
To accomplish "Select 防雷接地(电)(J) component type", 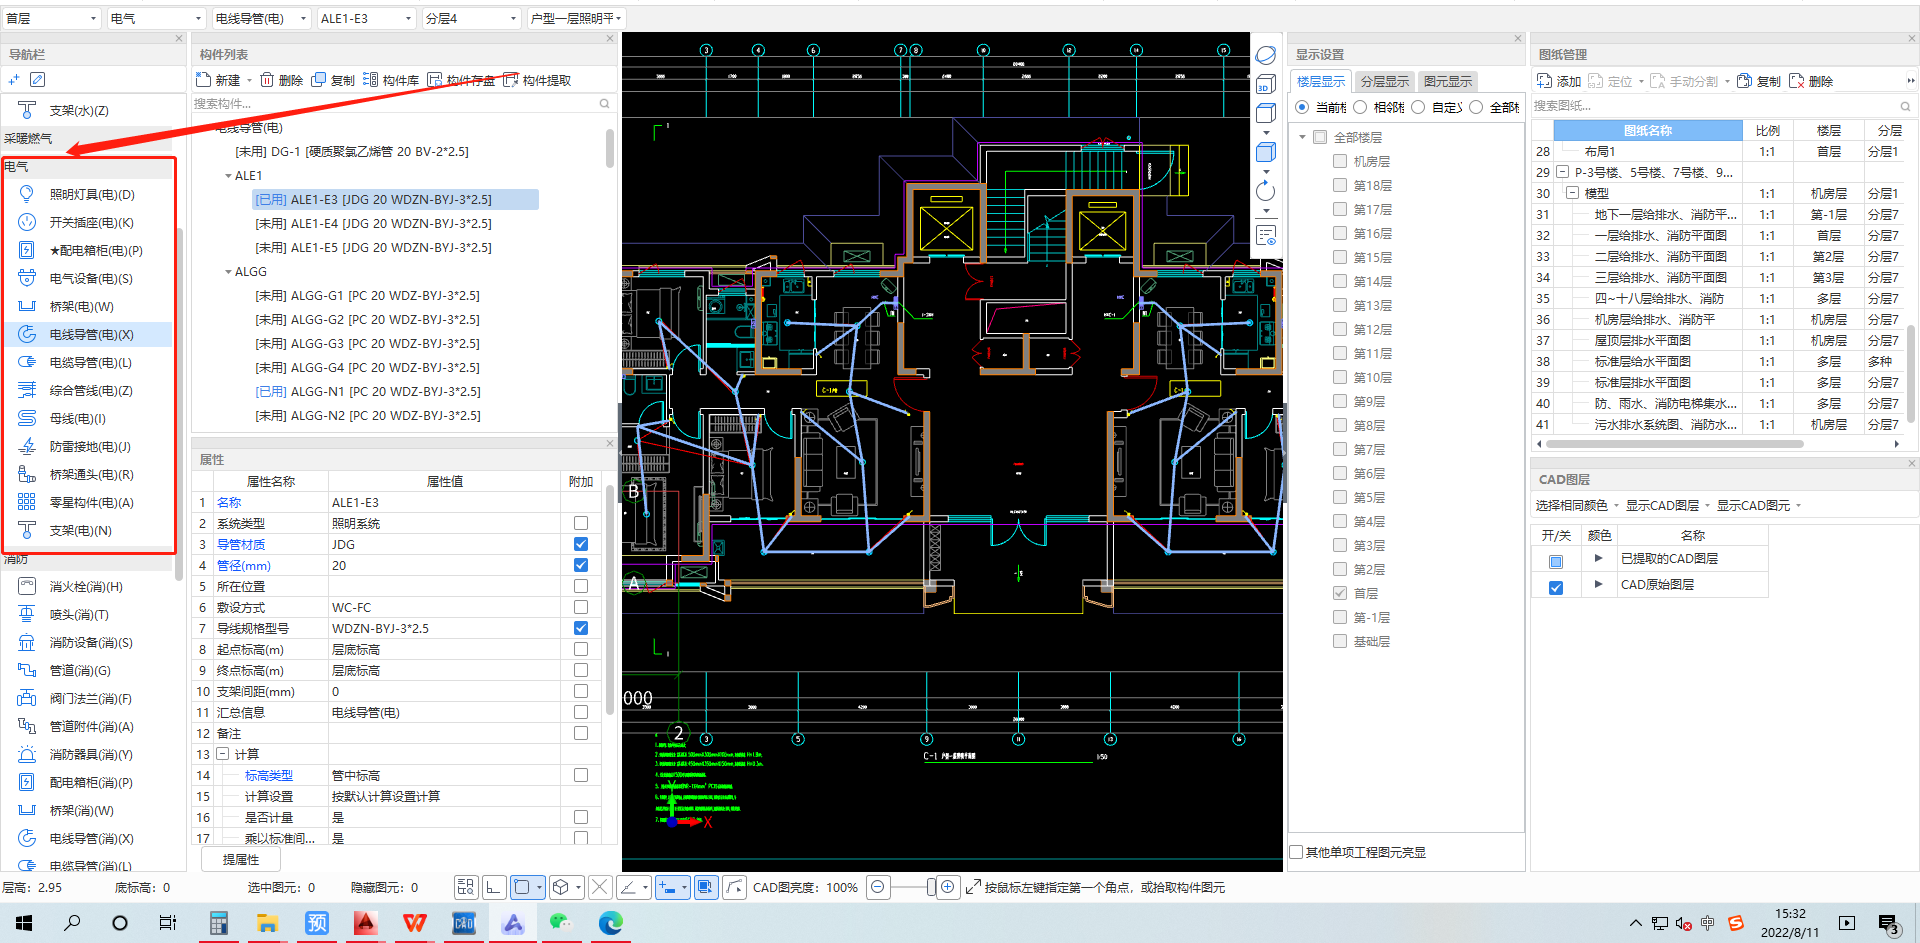I will [92, 446].
